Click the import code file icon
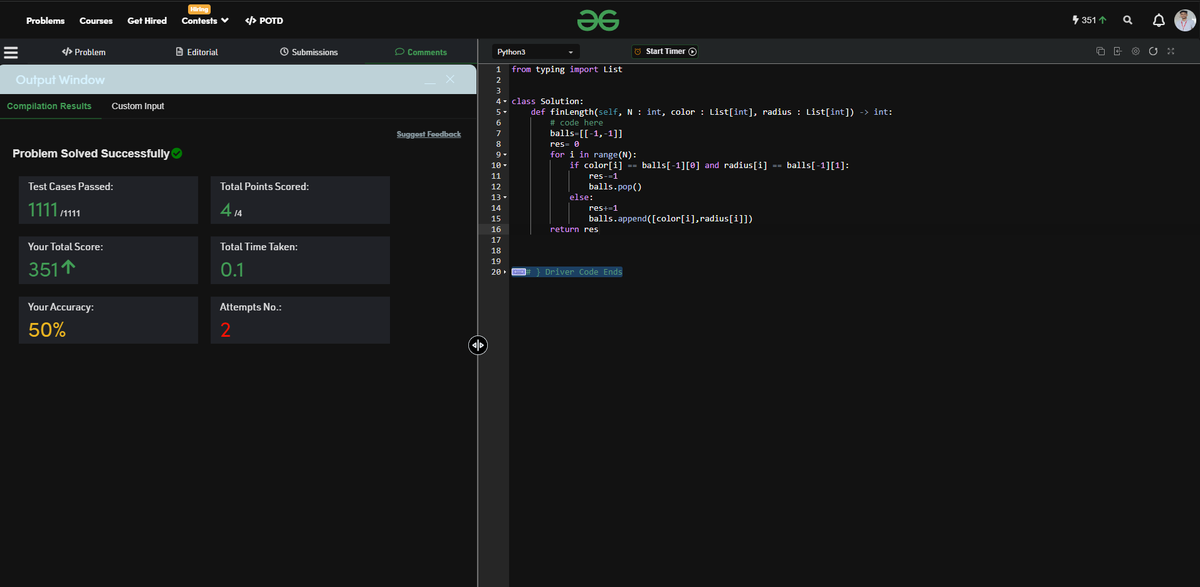 (1117, 52)
